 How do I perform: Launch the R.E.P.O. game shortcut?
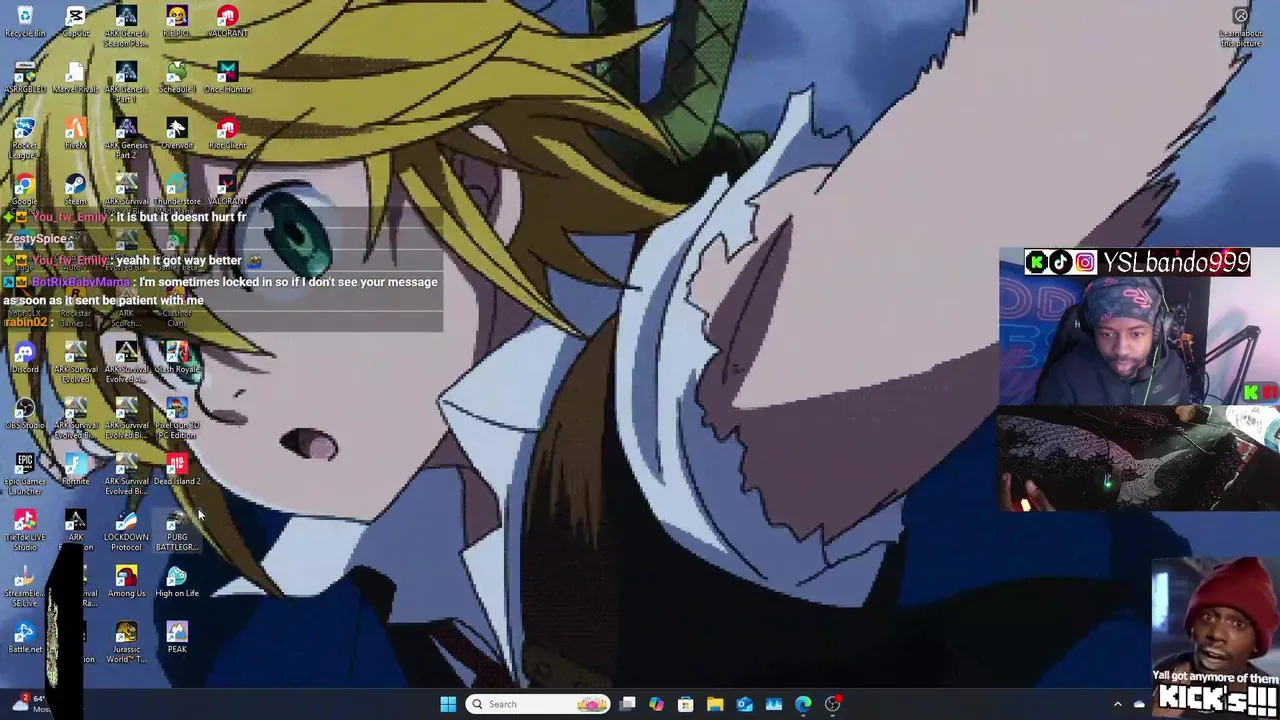click(x=177, y=22)
